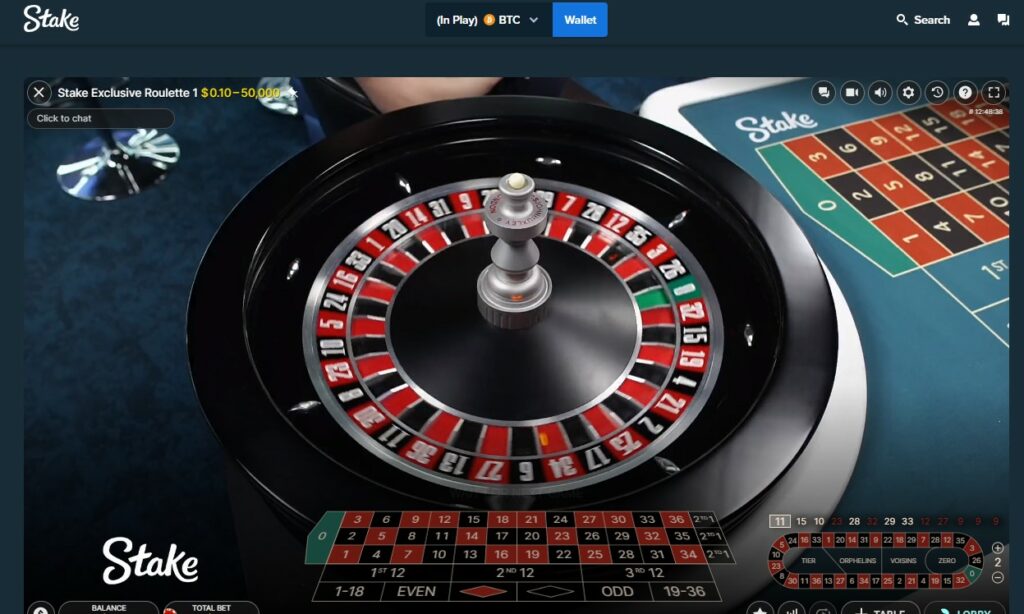Open the user account profile icon

[x=974, y=20]
